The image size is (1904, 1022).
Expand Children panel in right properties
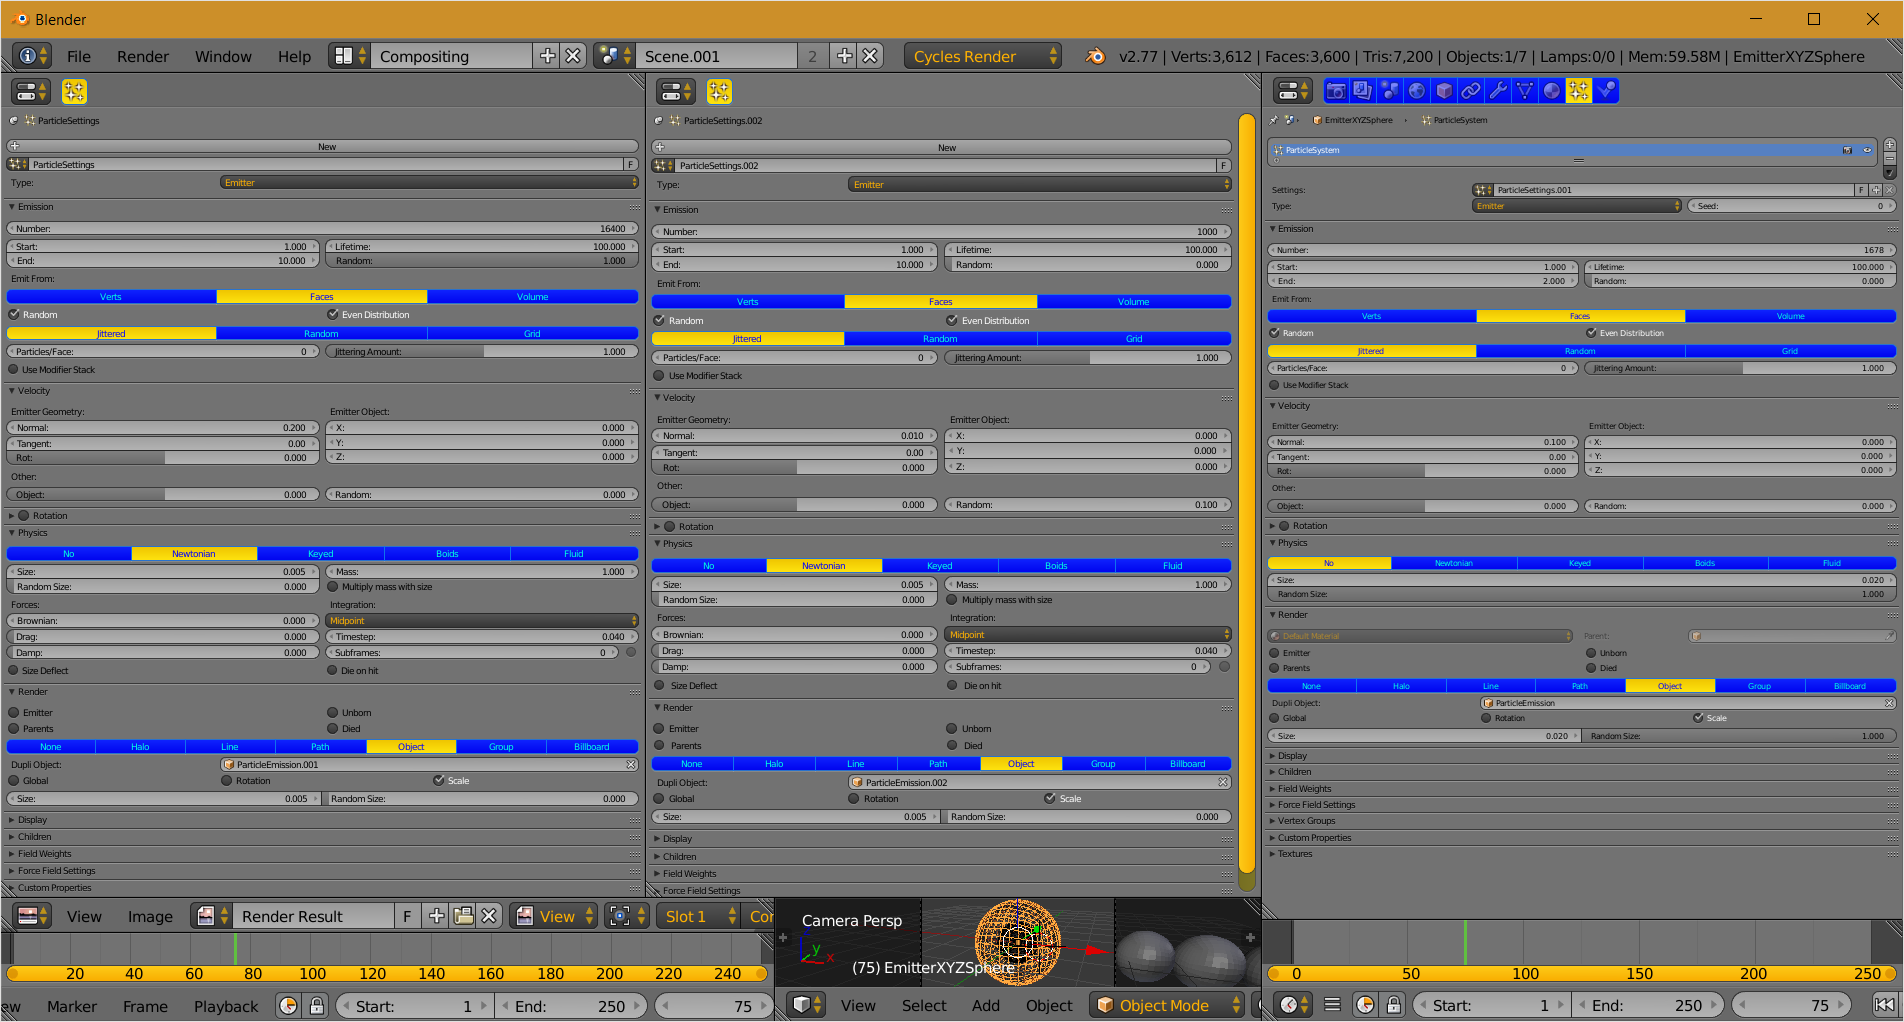click(x=1294, y=772)
